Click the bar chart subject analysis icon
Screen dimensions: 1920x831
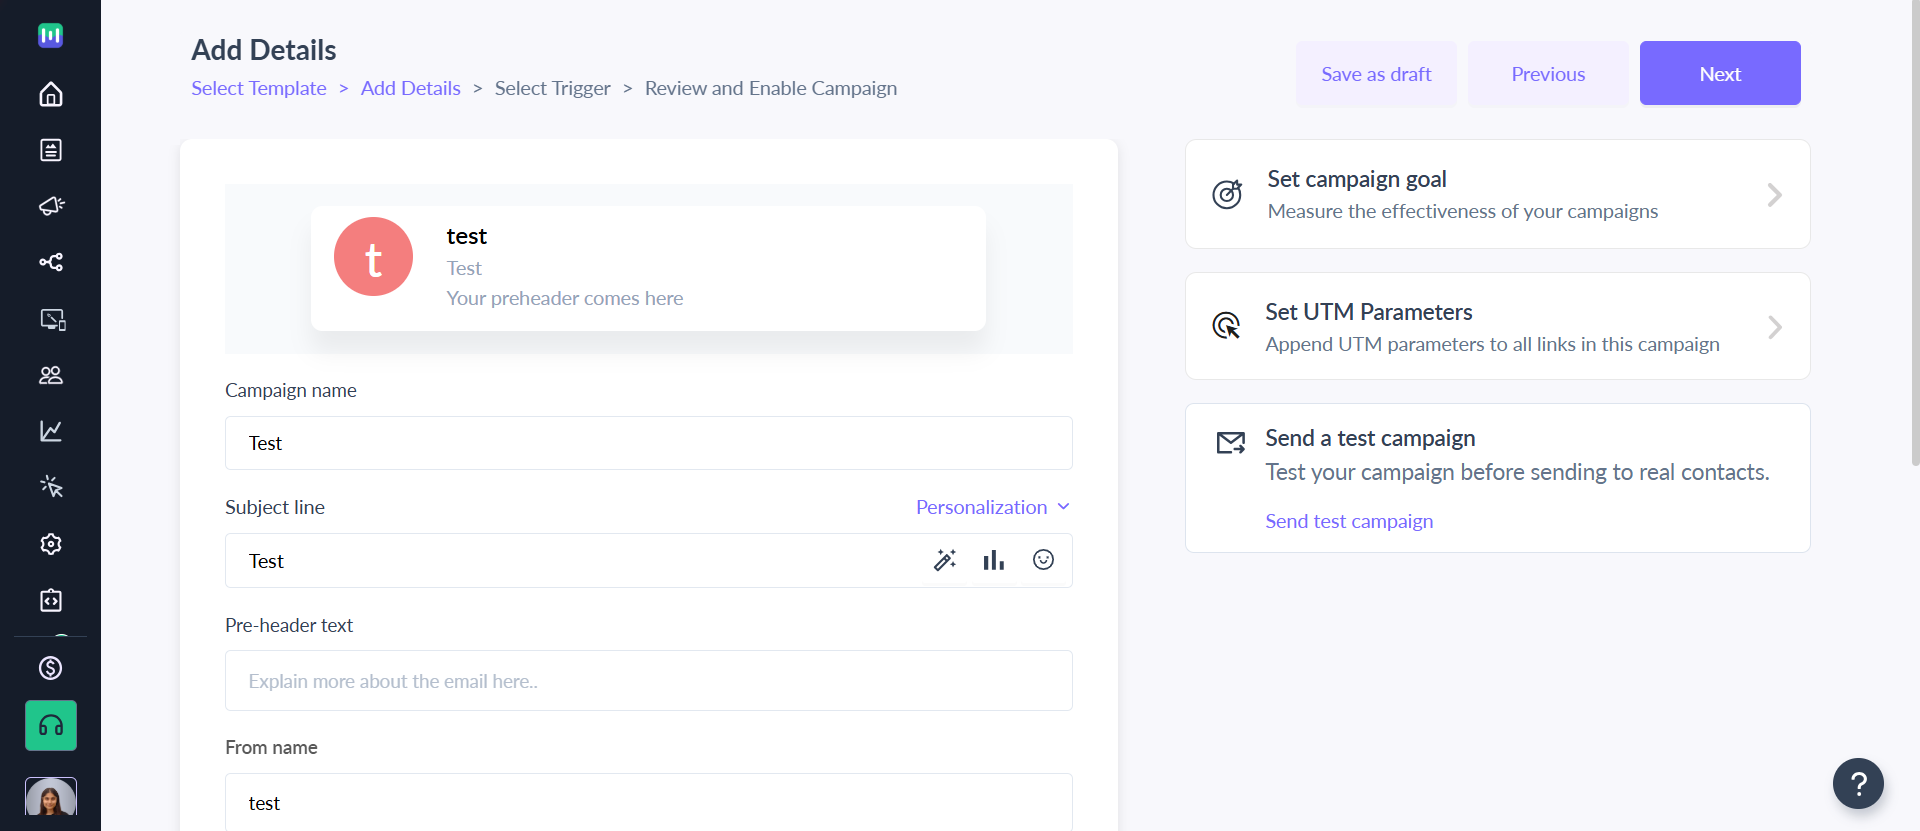click(x=993, y=560)
